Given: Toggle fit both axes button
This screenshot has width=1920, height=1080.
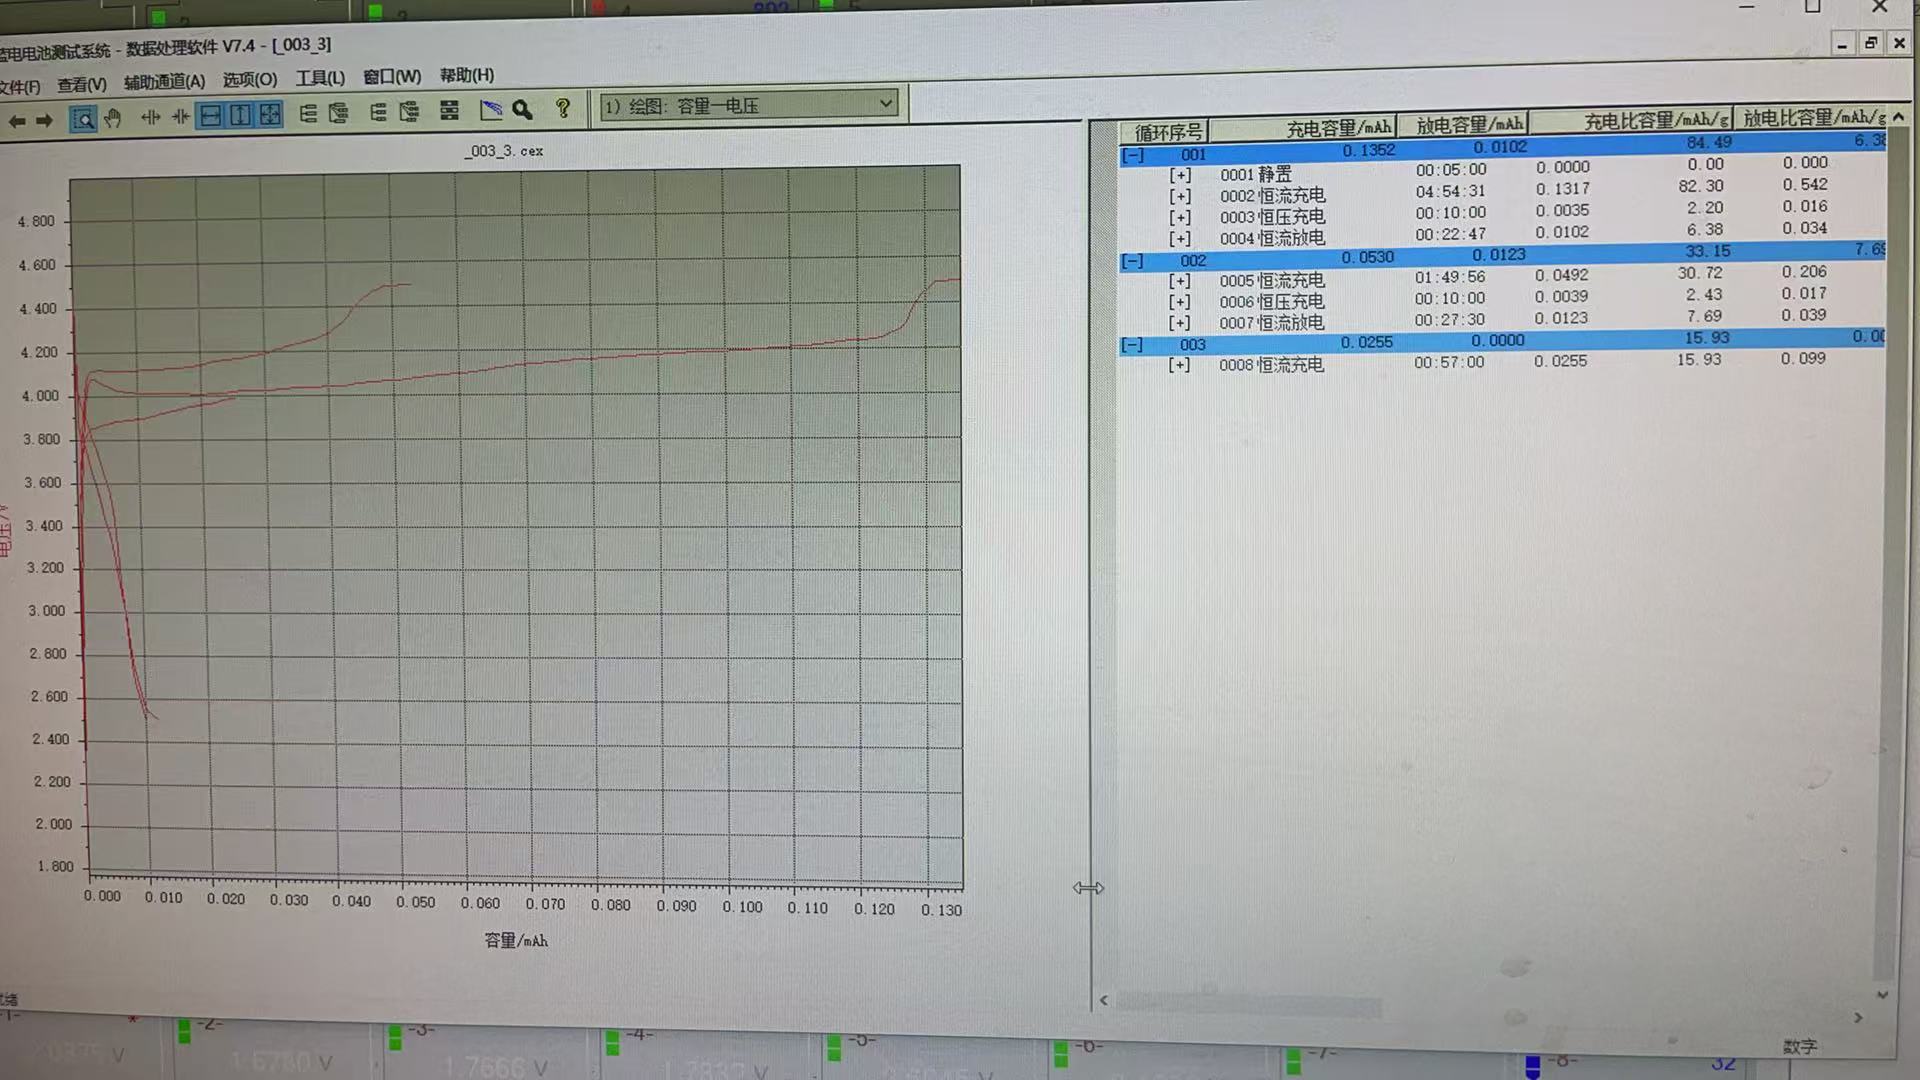Looking at the screenshot, I should point(270,114).
